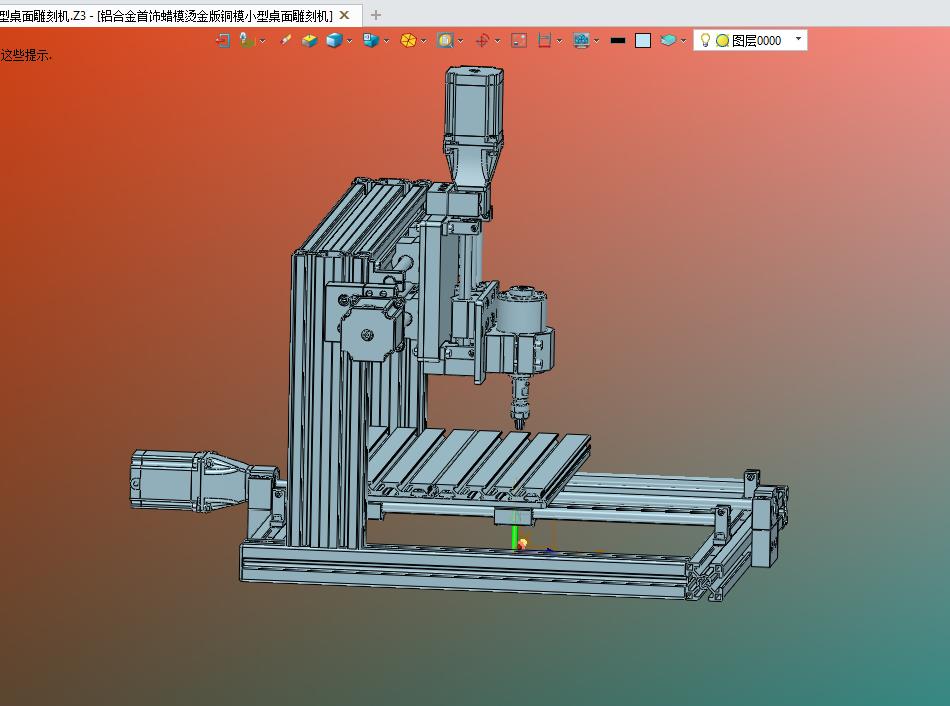950x706 pixels.
Task: Add a new tab with plus button
Action: tap(376, 15)
